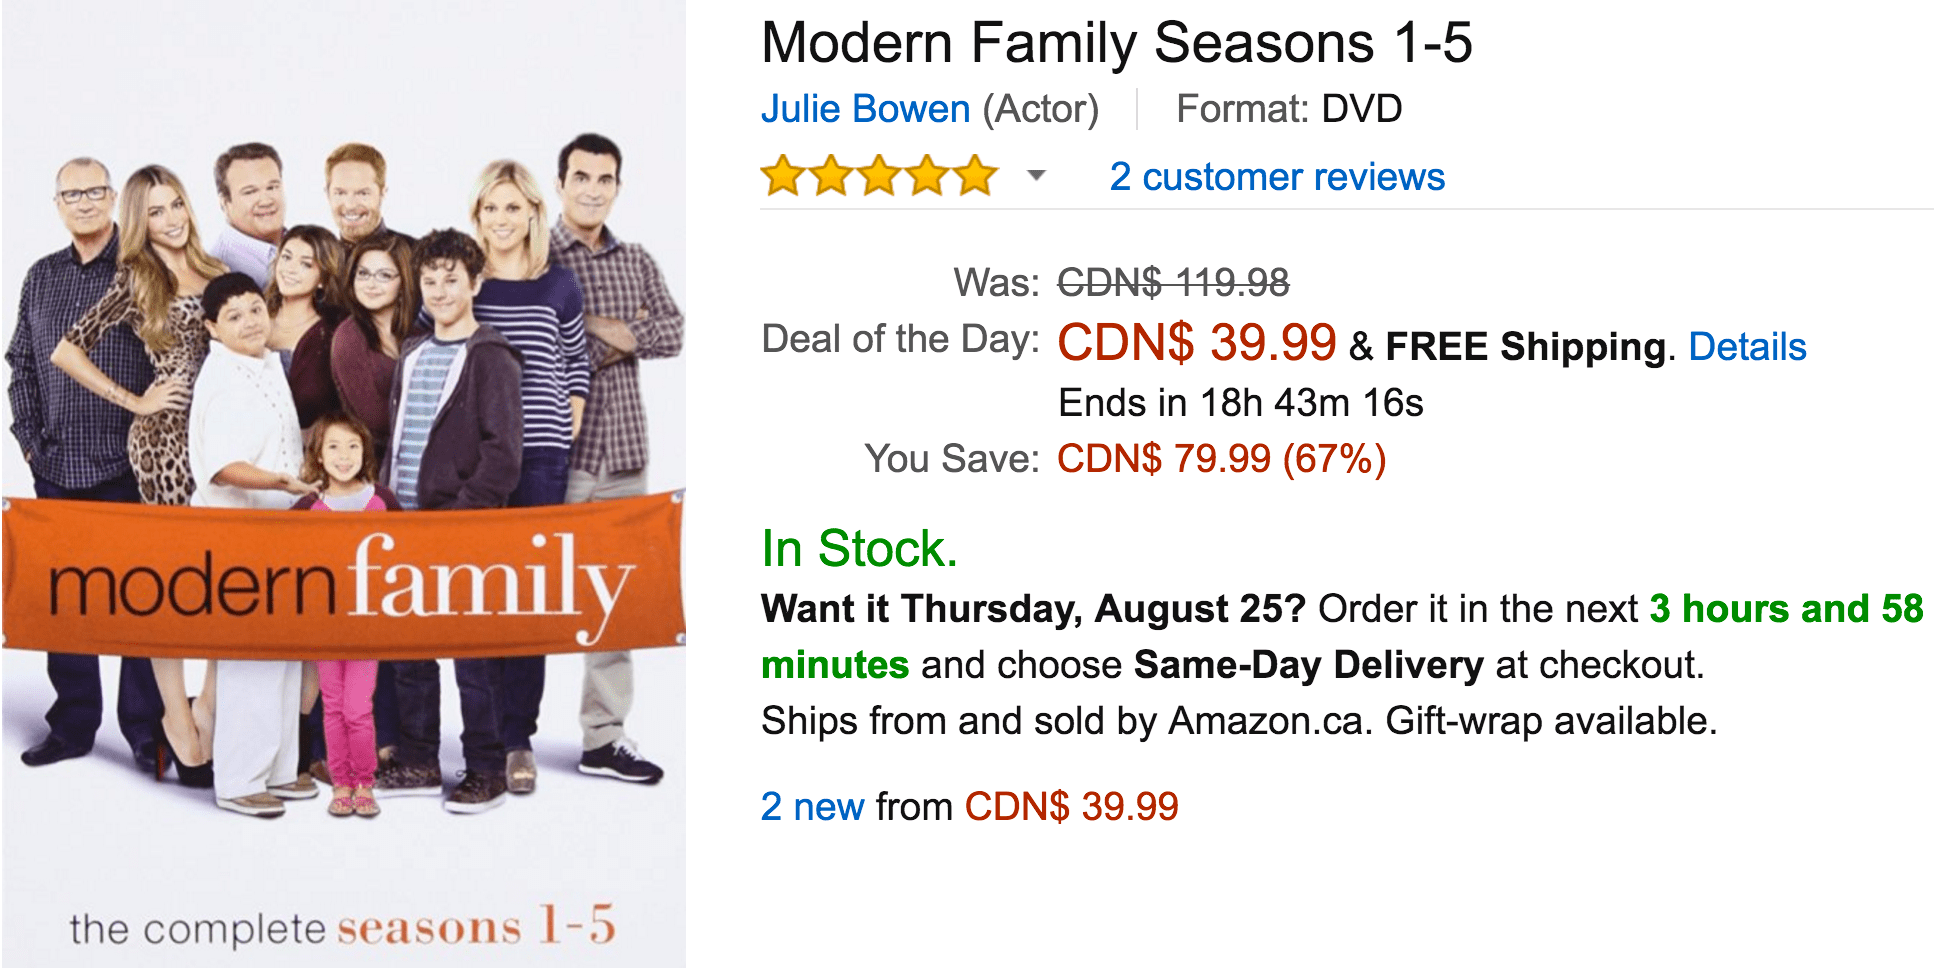Click the Ends in countdown timer

(x=1241, y=403)
